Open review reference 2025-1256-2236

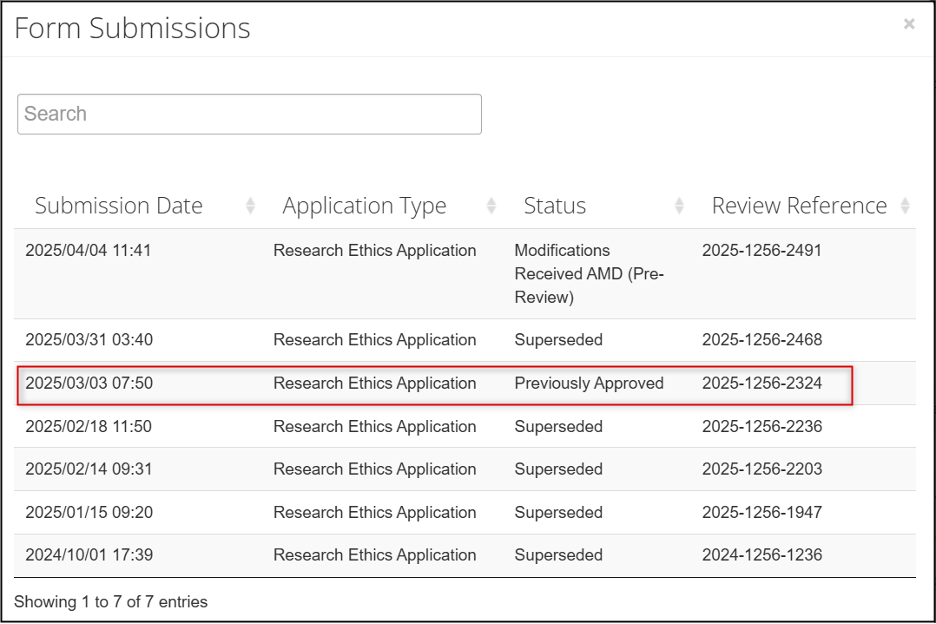(762, 426)
